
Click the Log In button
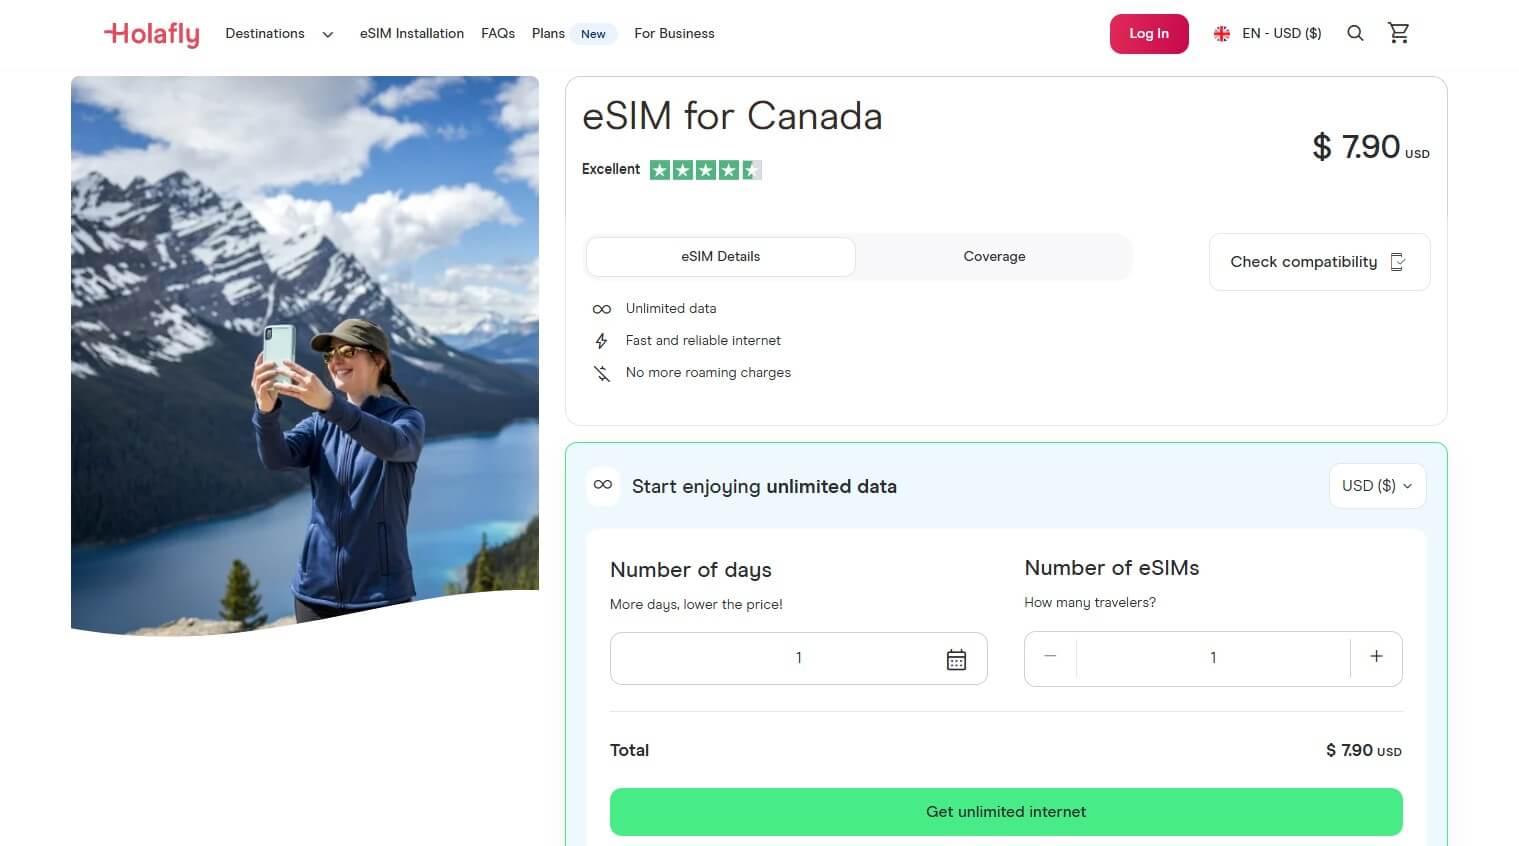[x=1148, y=33]
